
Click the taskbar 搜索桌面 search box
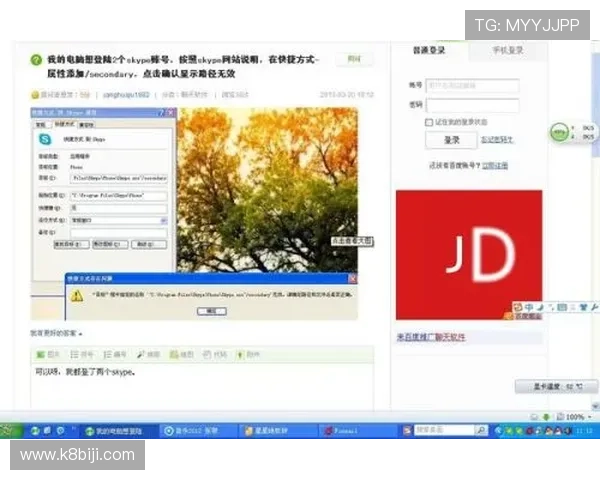[x=444, y=430]
